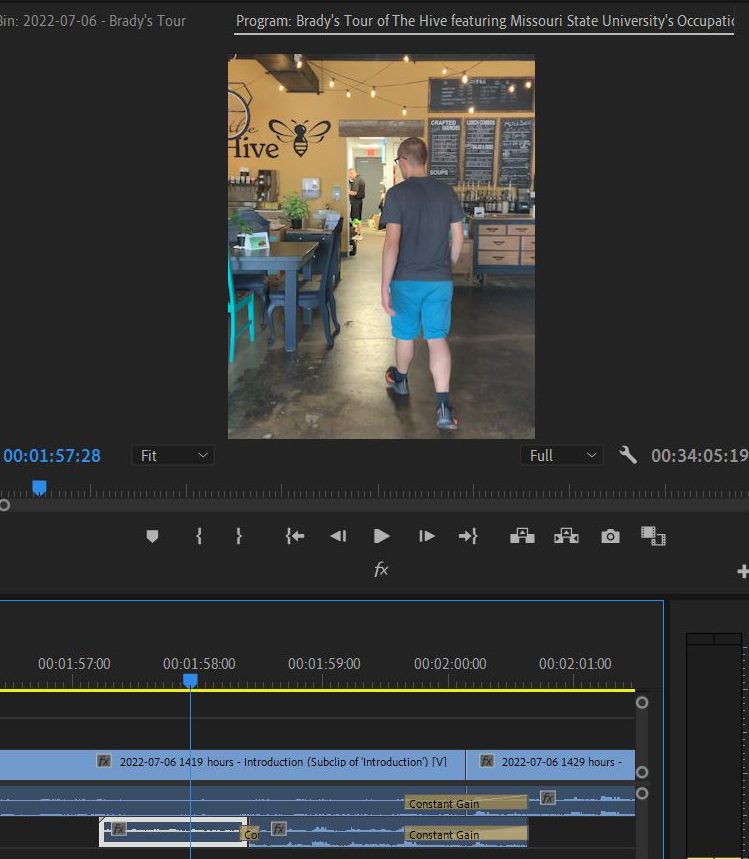Go to In point button
The width and height of the screenshot is (749, 859).
295,536
